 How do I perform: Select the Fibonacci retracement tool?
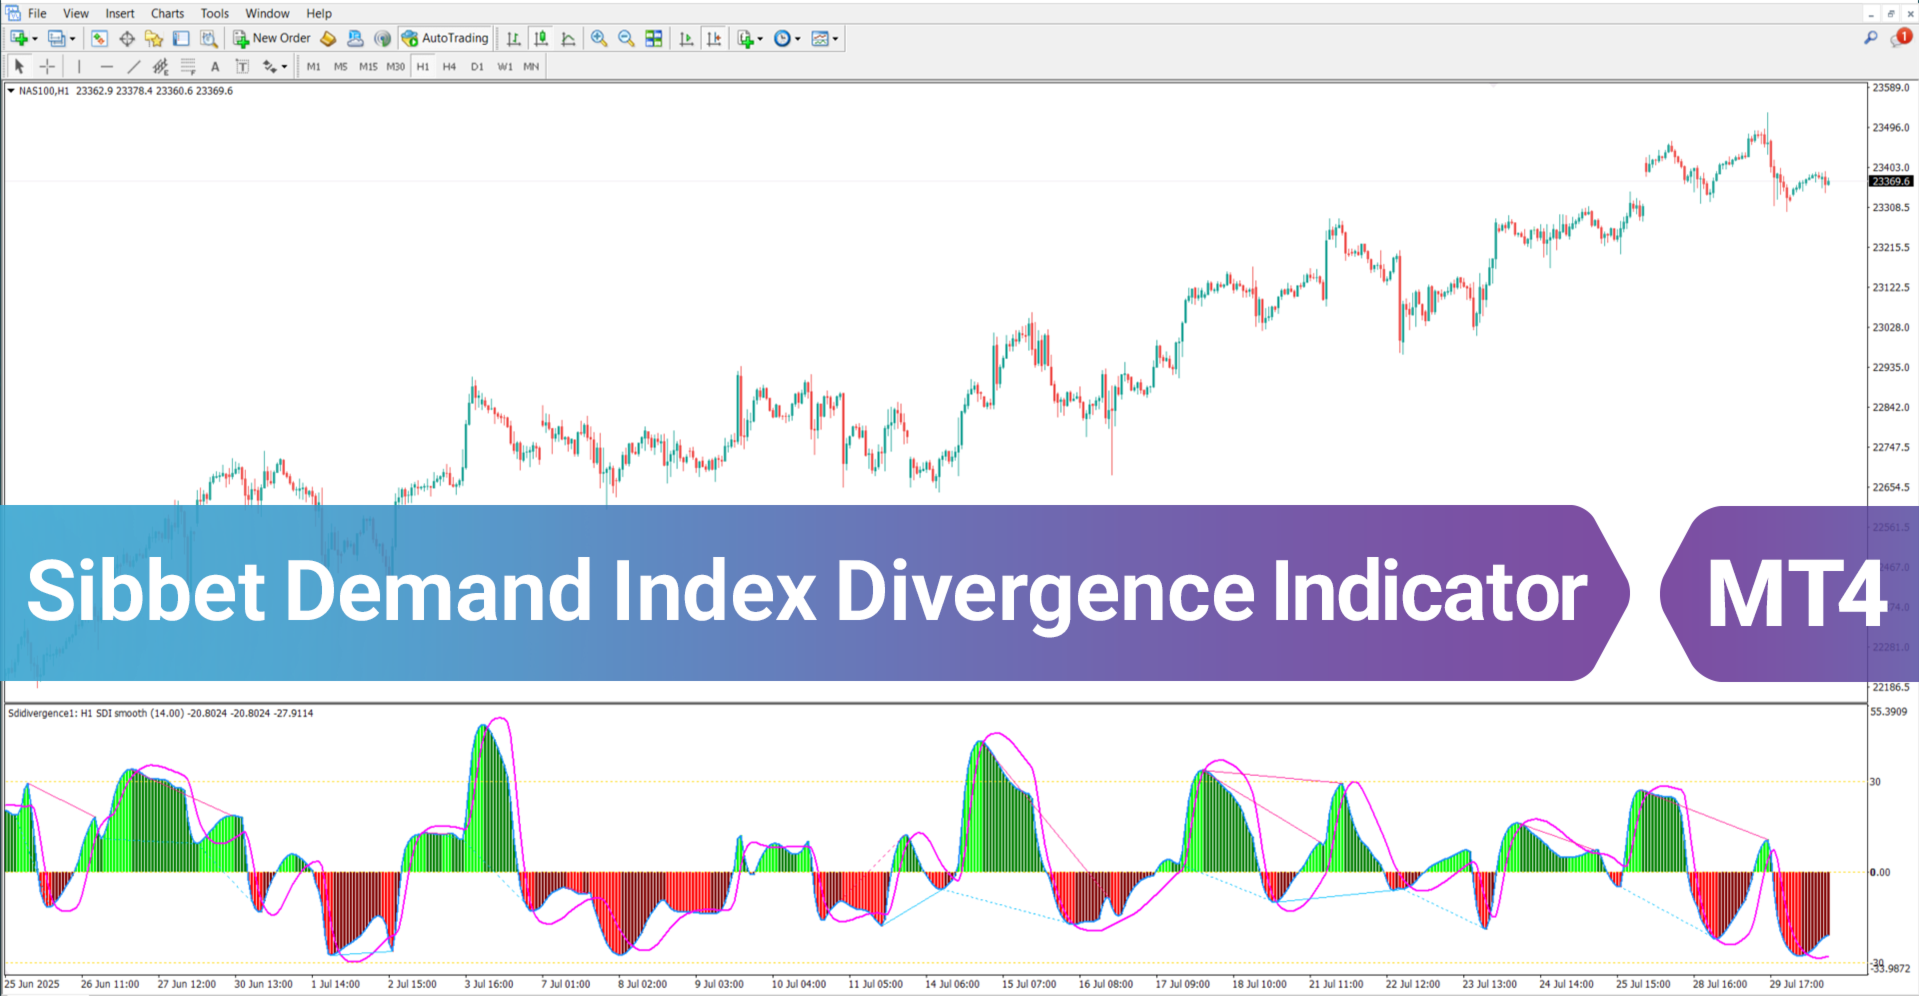[x=187, y=67]
